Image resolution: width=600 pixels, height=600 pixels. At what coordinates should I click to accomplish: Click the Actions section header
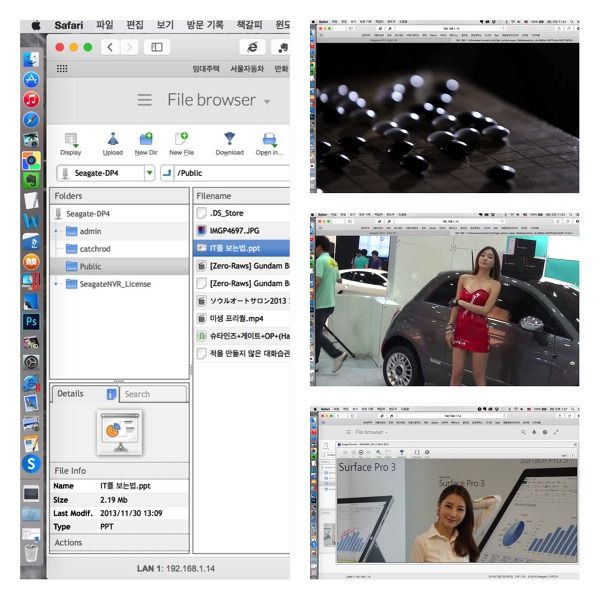pos(119,543)
